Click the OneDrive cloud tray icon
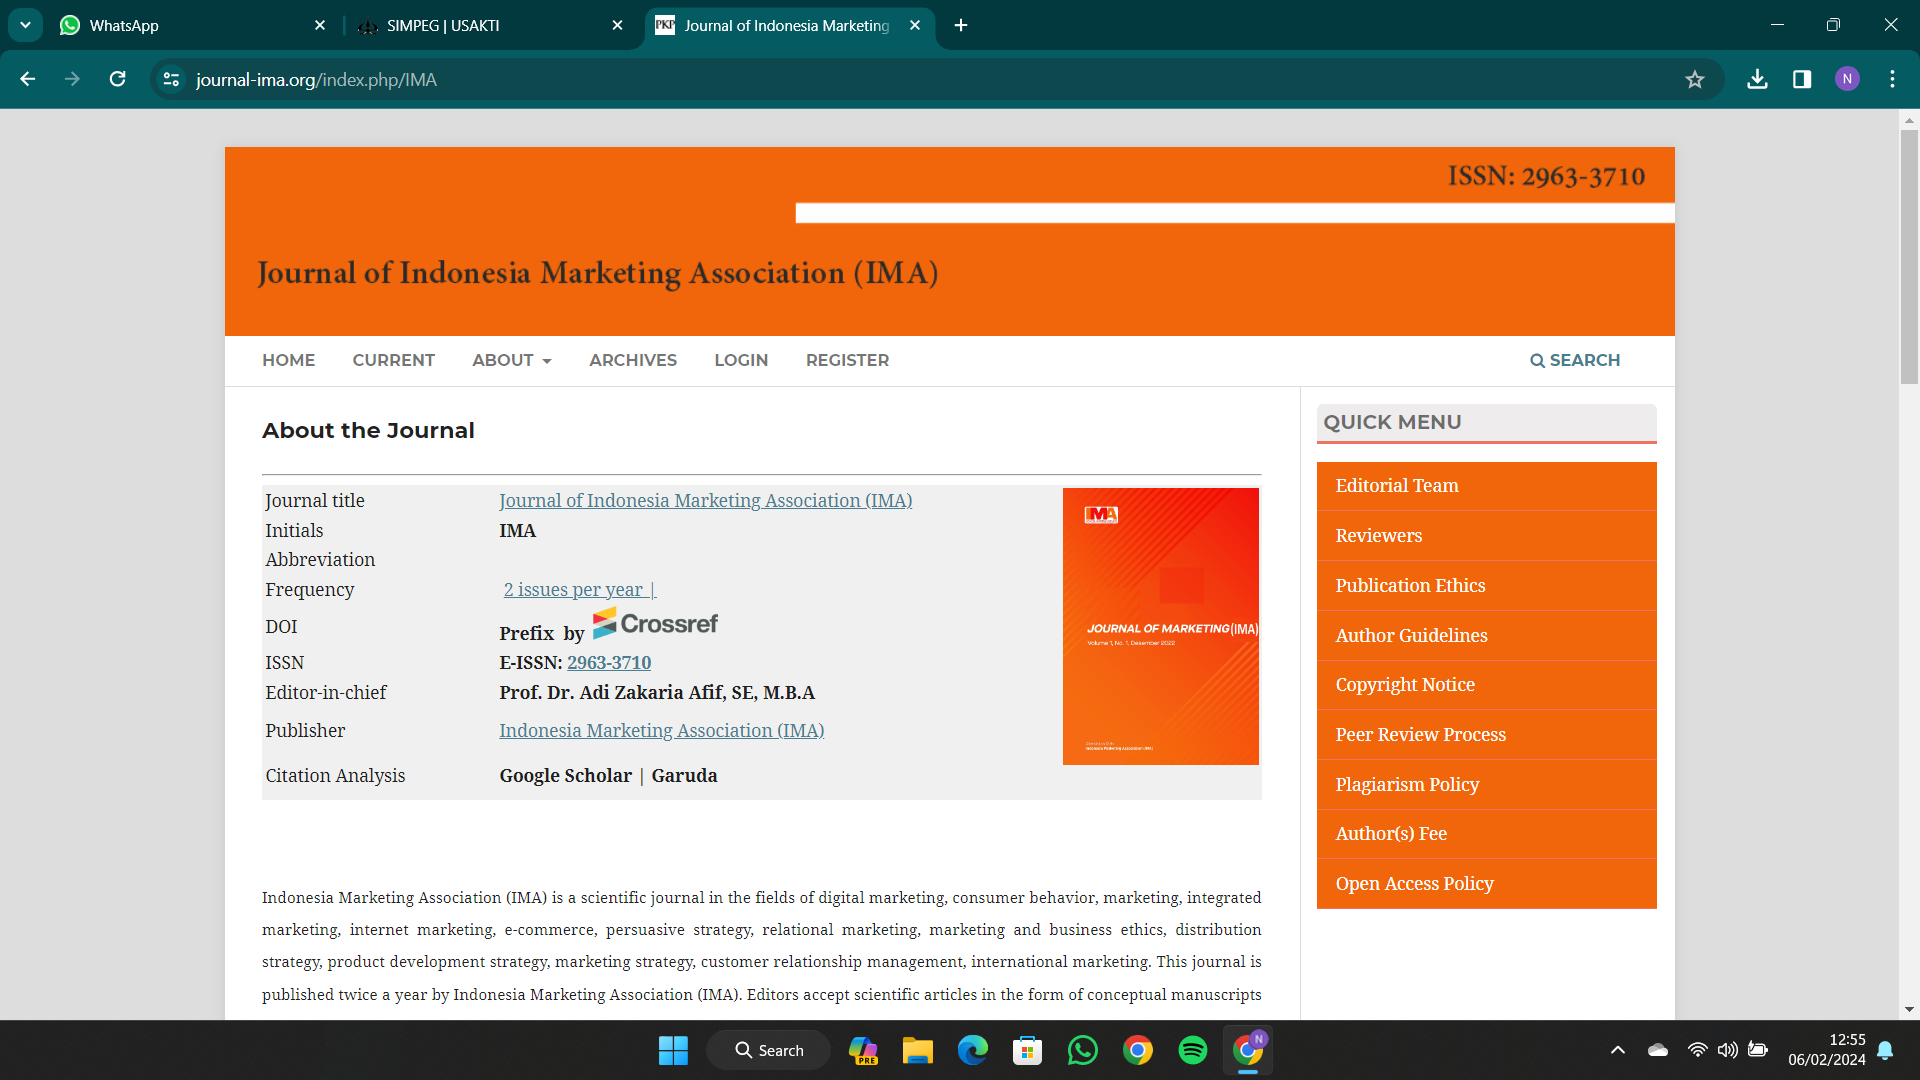The width and height of the screenshot is (1920, 1080). [x=1658, y=1050]
